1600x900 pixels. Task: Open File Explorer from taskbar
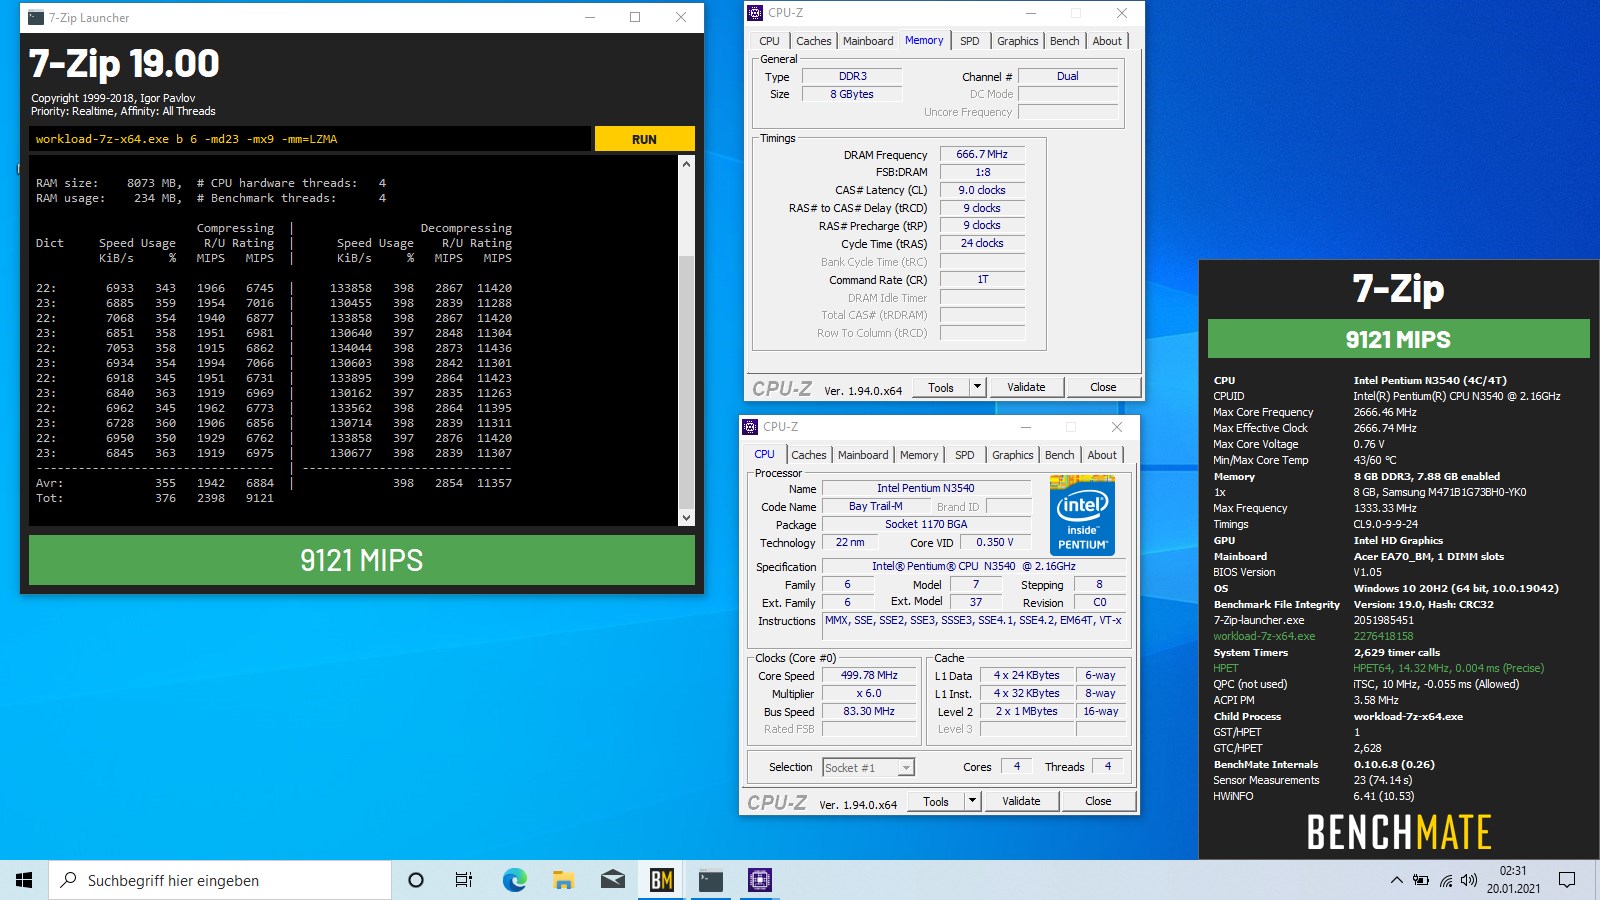coord(563,880)
